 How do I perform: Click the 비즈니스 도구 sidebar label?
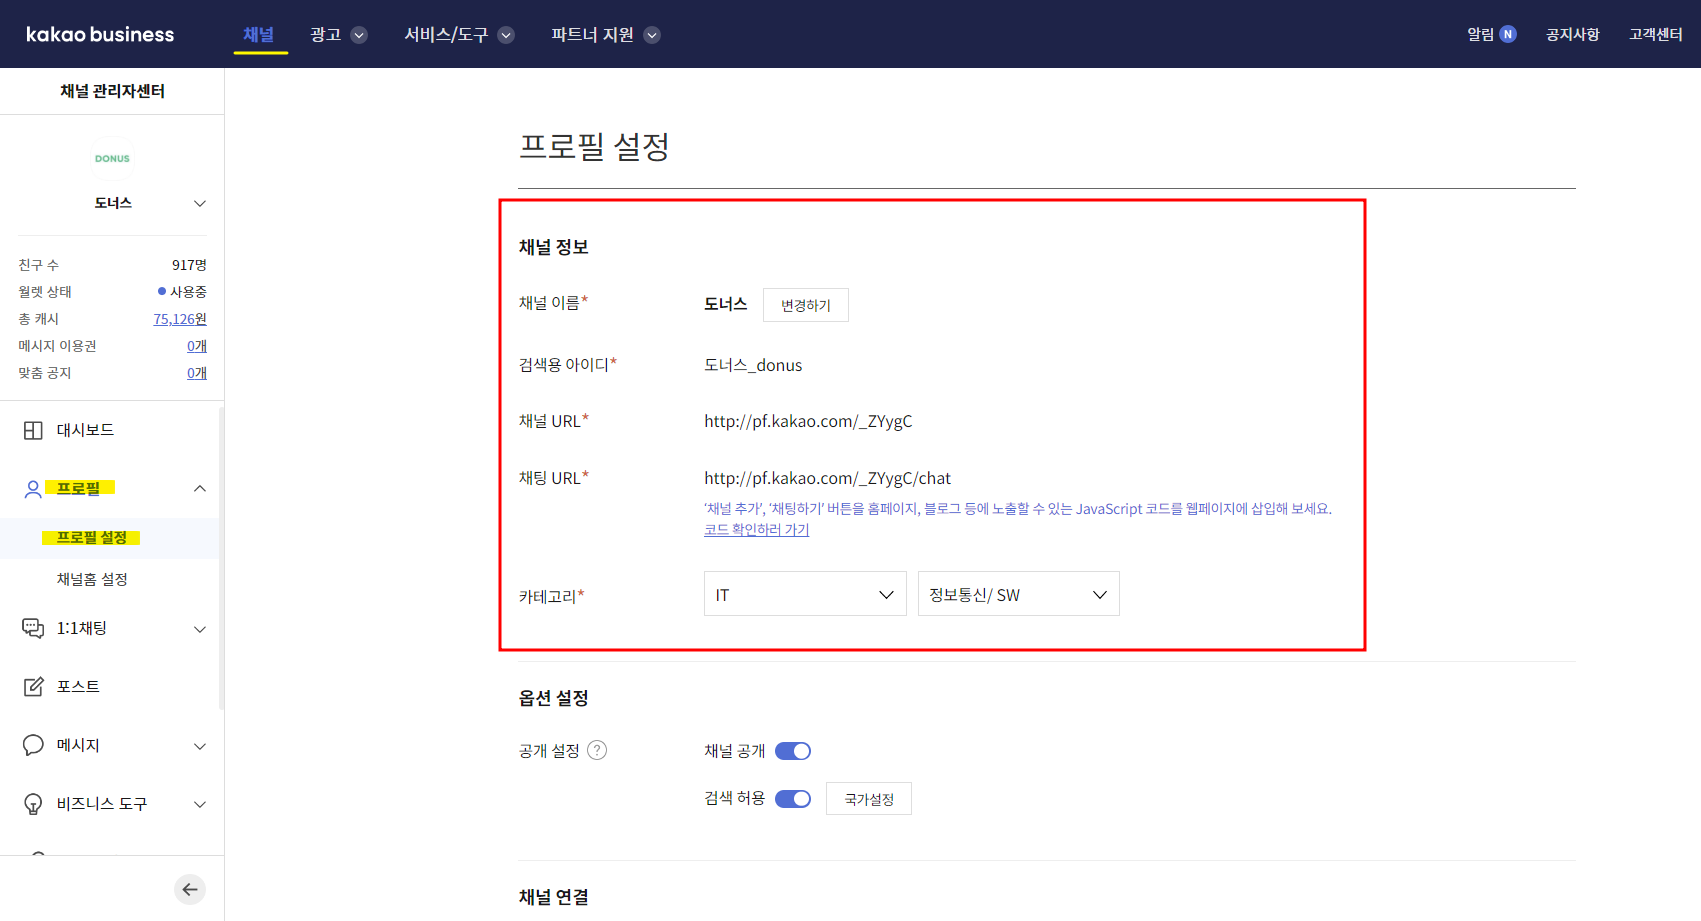pyautogui.click(x=102, y=804)
